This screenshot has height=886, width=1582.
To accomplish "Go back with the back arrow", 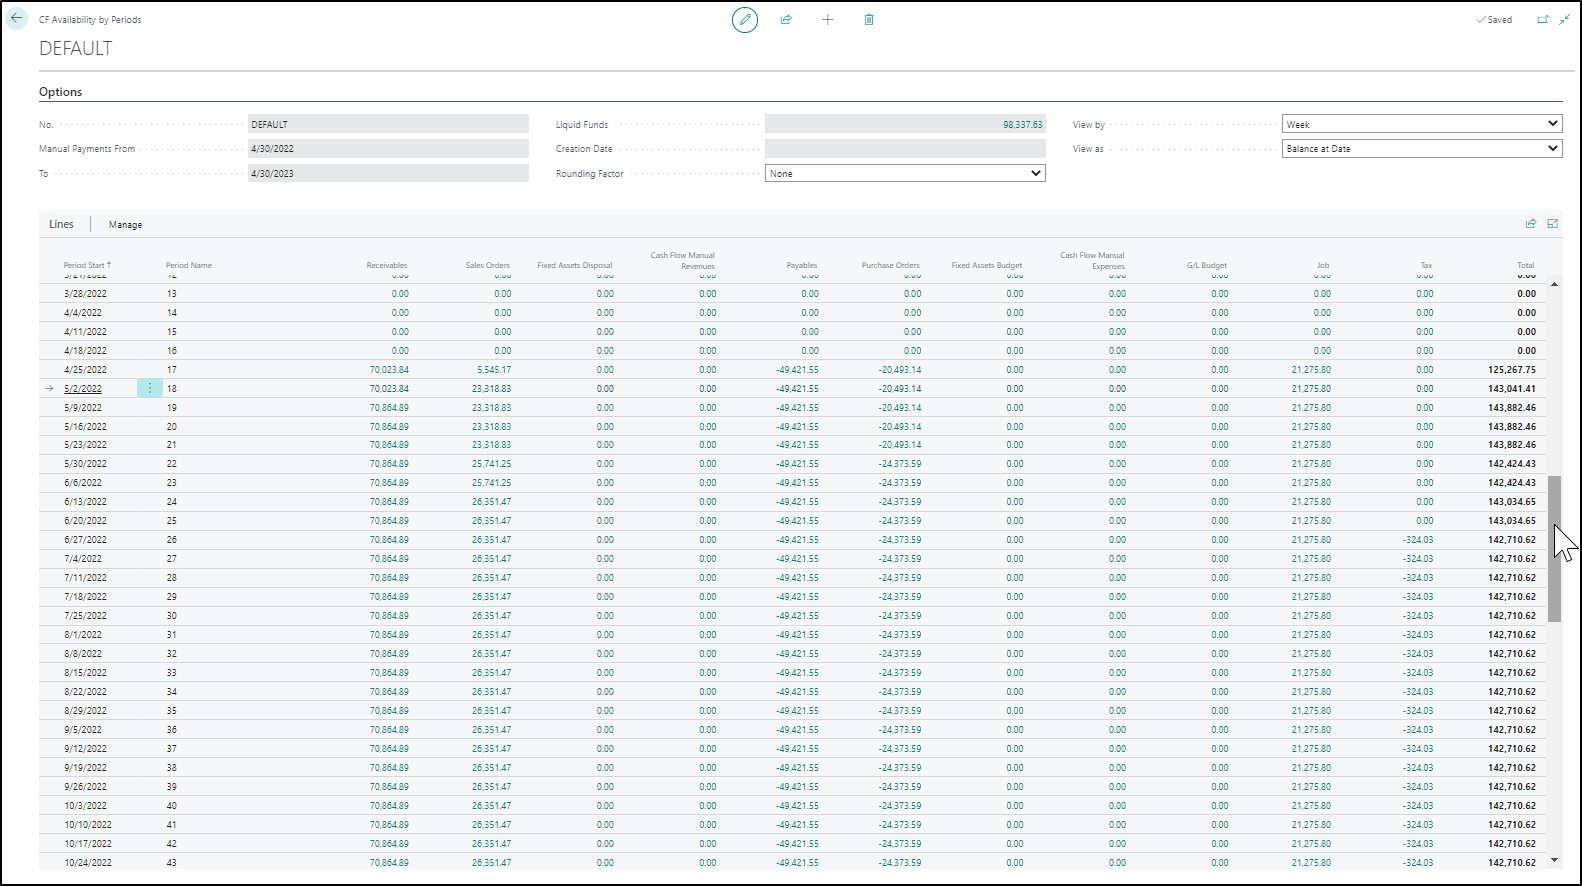I will (x=17, y=18).
